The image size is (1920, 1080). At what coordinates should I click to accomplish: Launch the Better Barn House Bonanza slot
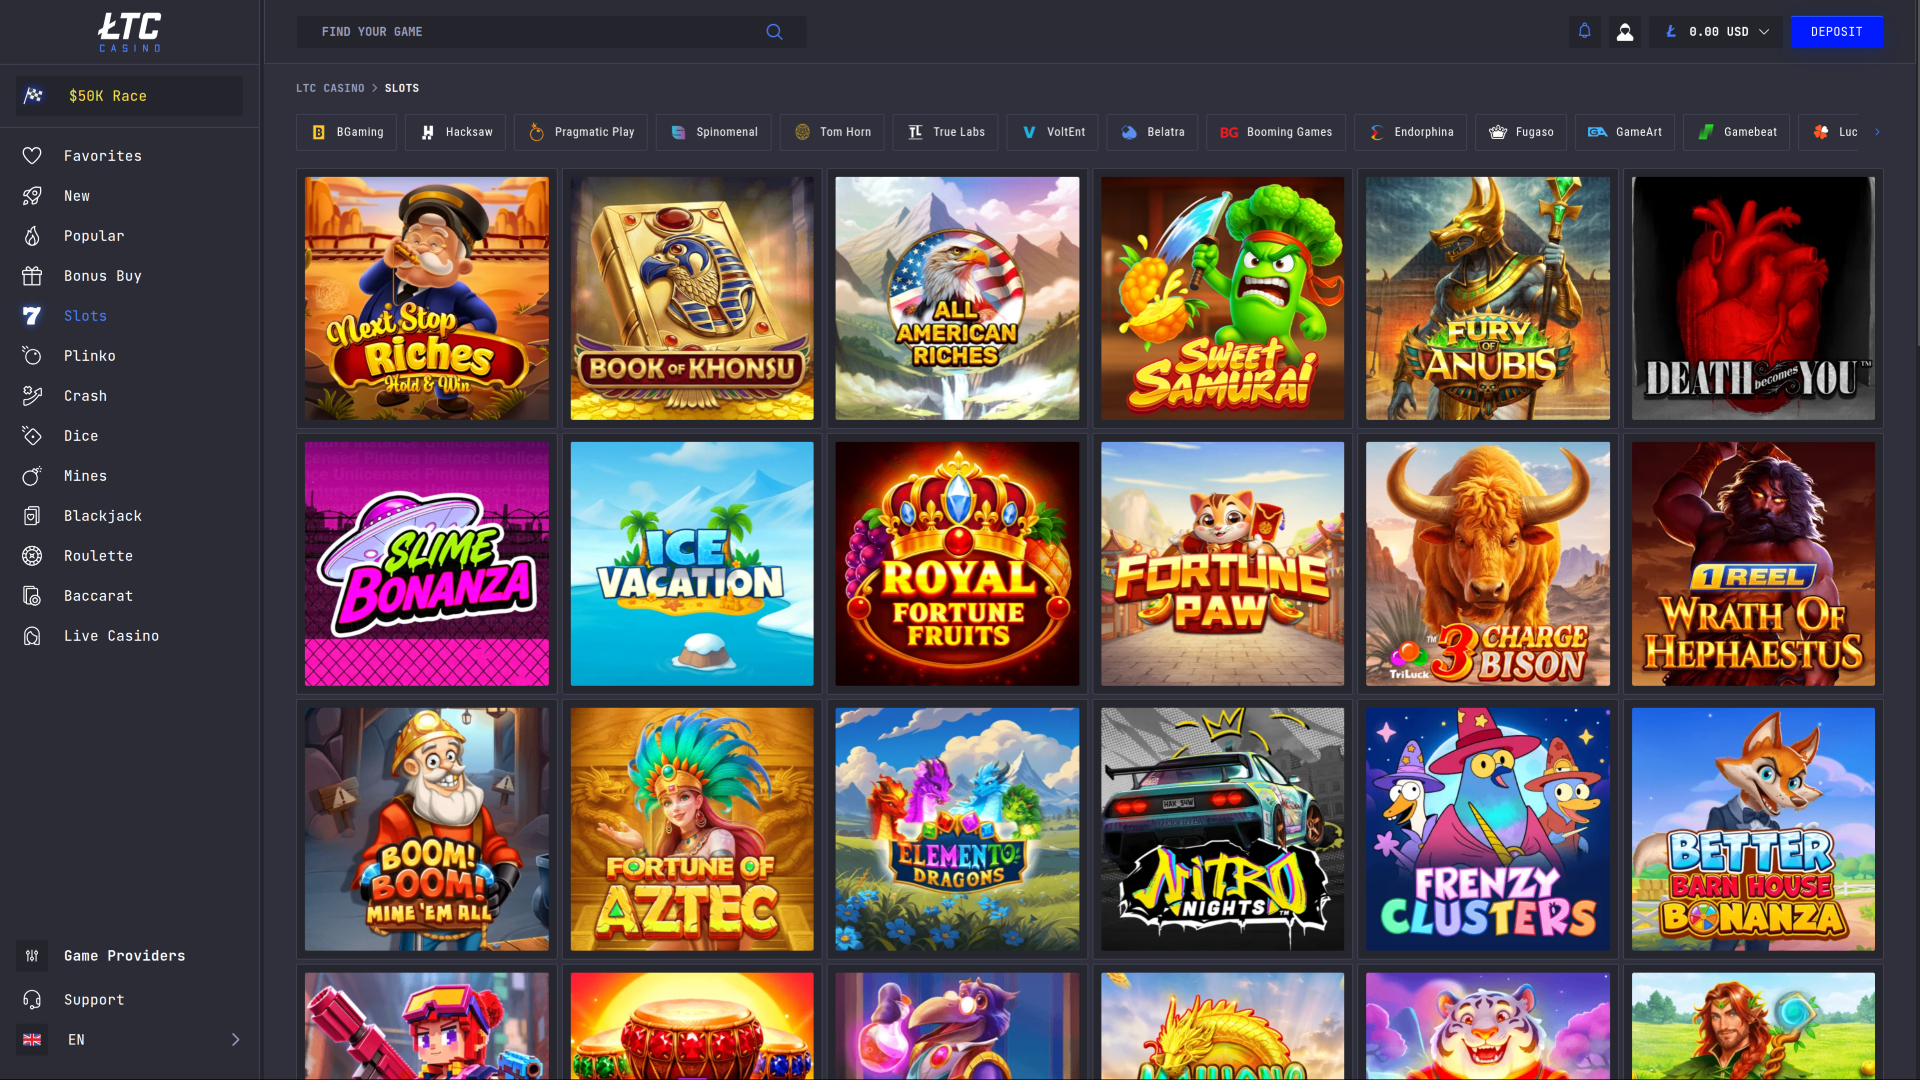[x=1753, y=829]
